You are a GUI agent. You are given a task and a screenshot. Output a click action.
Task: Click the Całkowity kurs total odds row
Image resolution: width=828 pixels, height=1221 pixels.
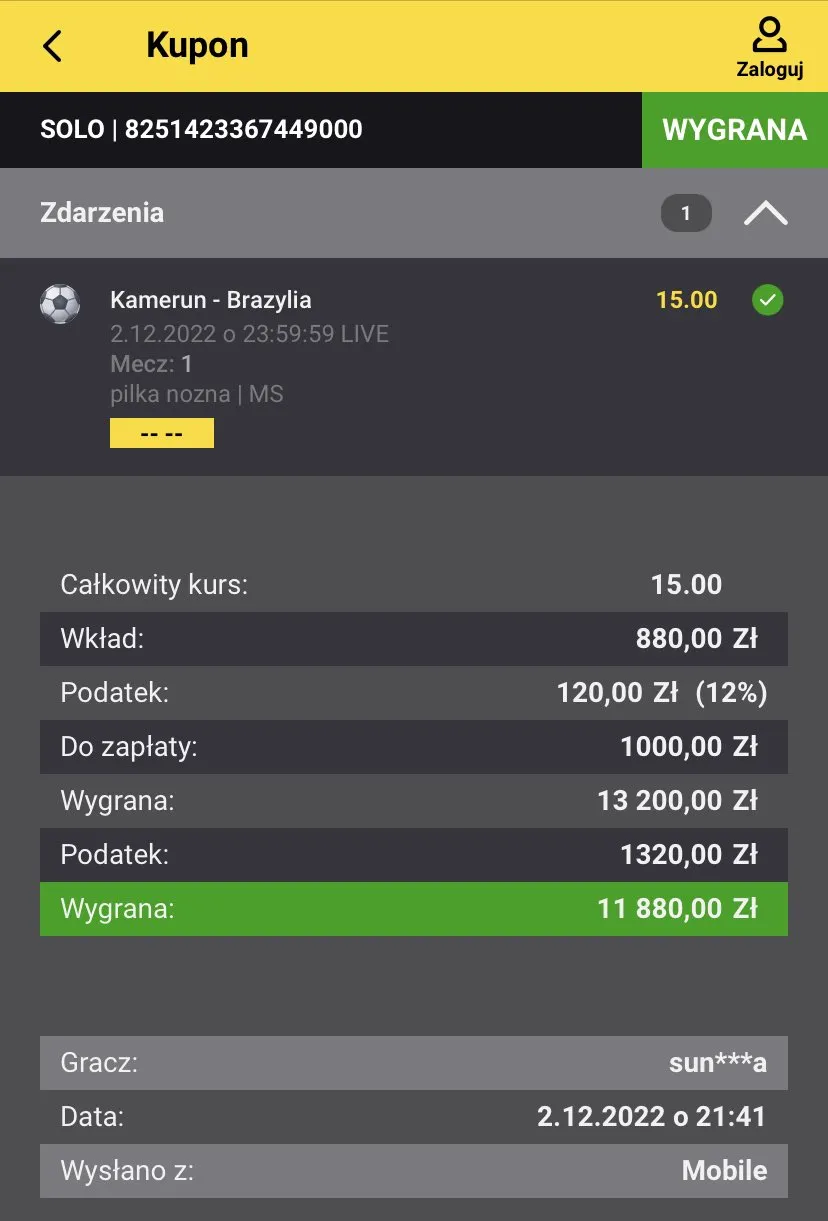414,585
